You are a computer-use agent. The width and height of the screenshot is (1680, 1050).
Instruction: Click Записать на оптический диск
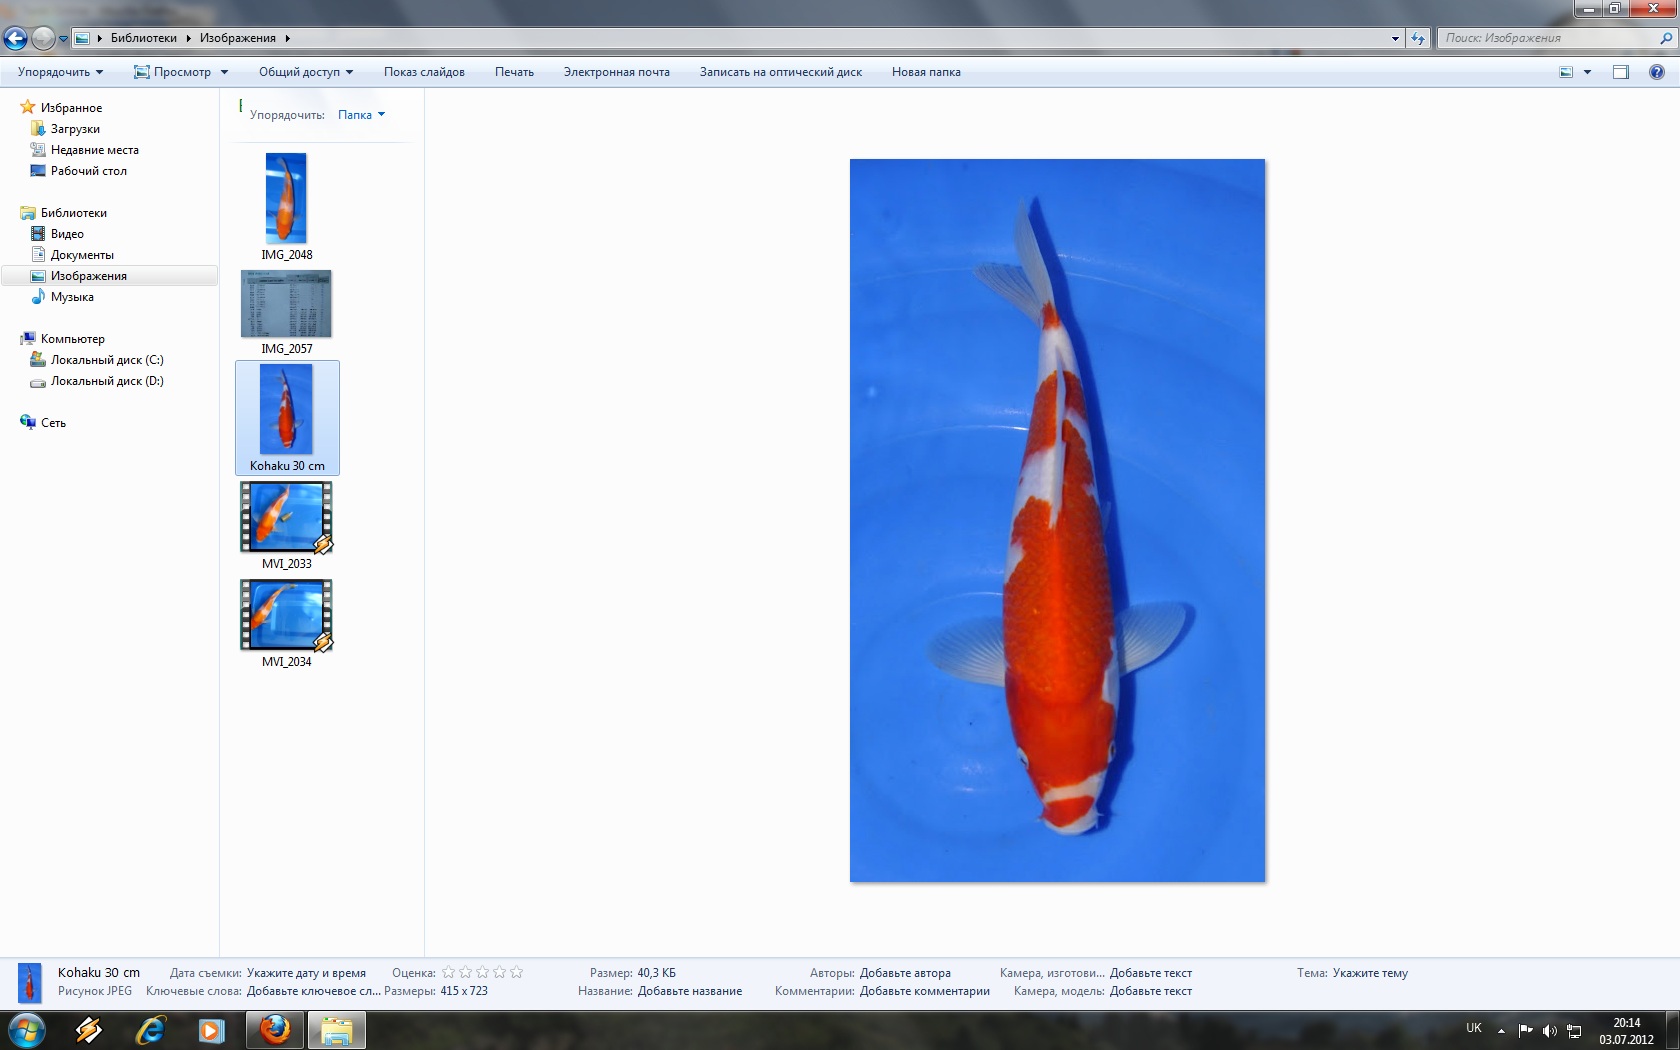[780, 72]
